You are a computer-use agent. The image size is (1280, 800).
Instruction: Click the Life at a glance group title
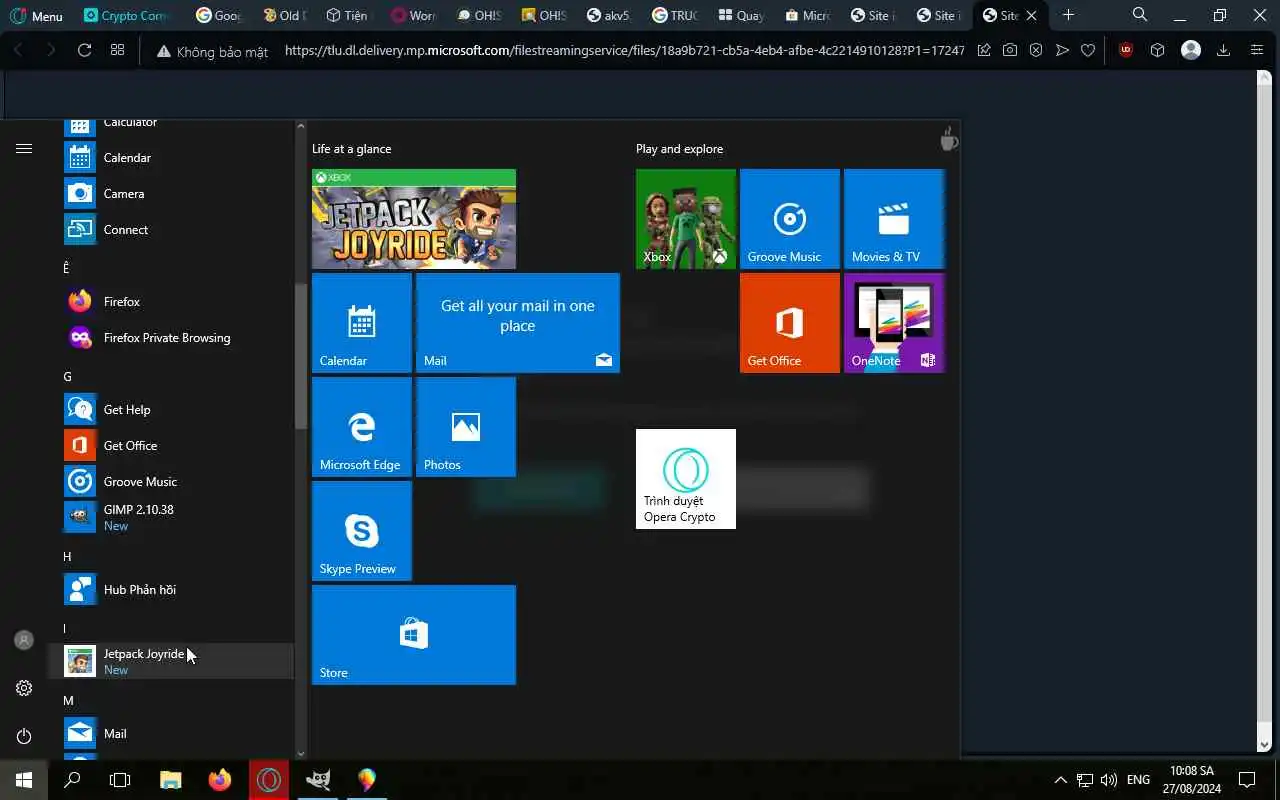tap(352, 149)
